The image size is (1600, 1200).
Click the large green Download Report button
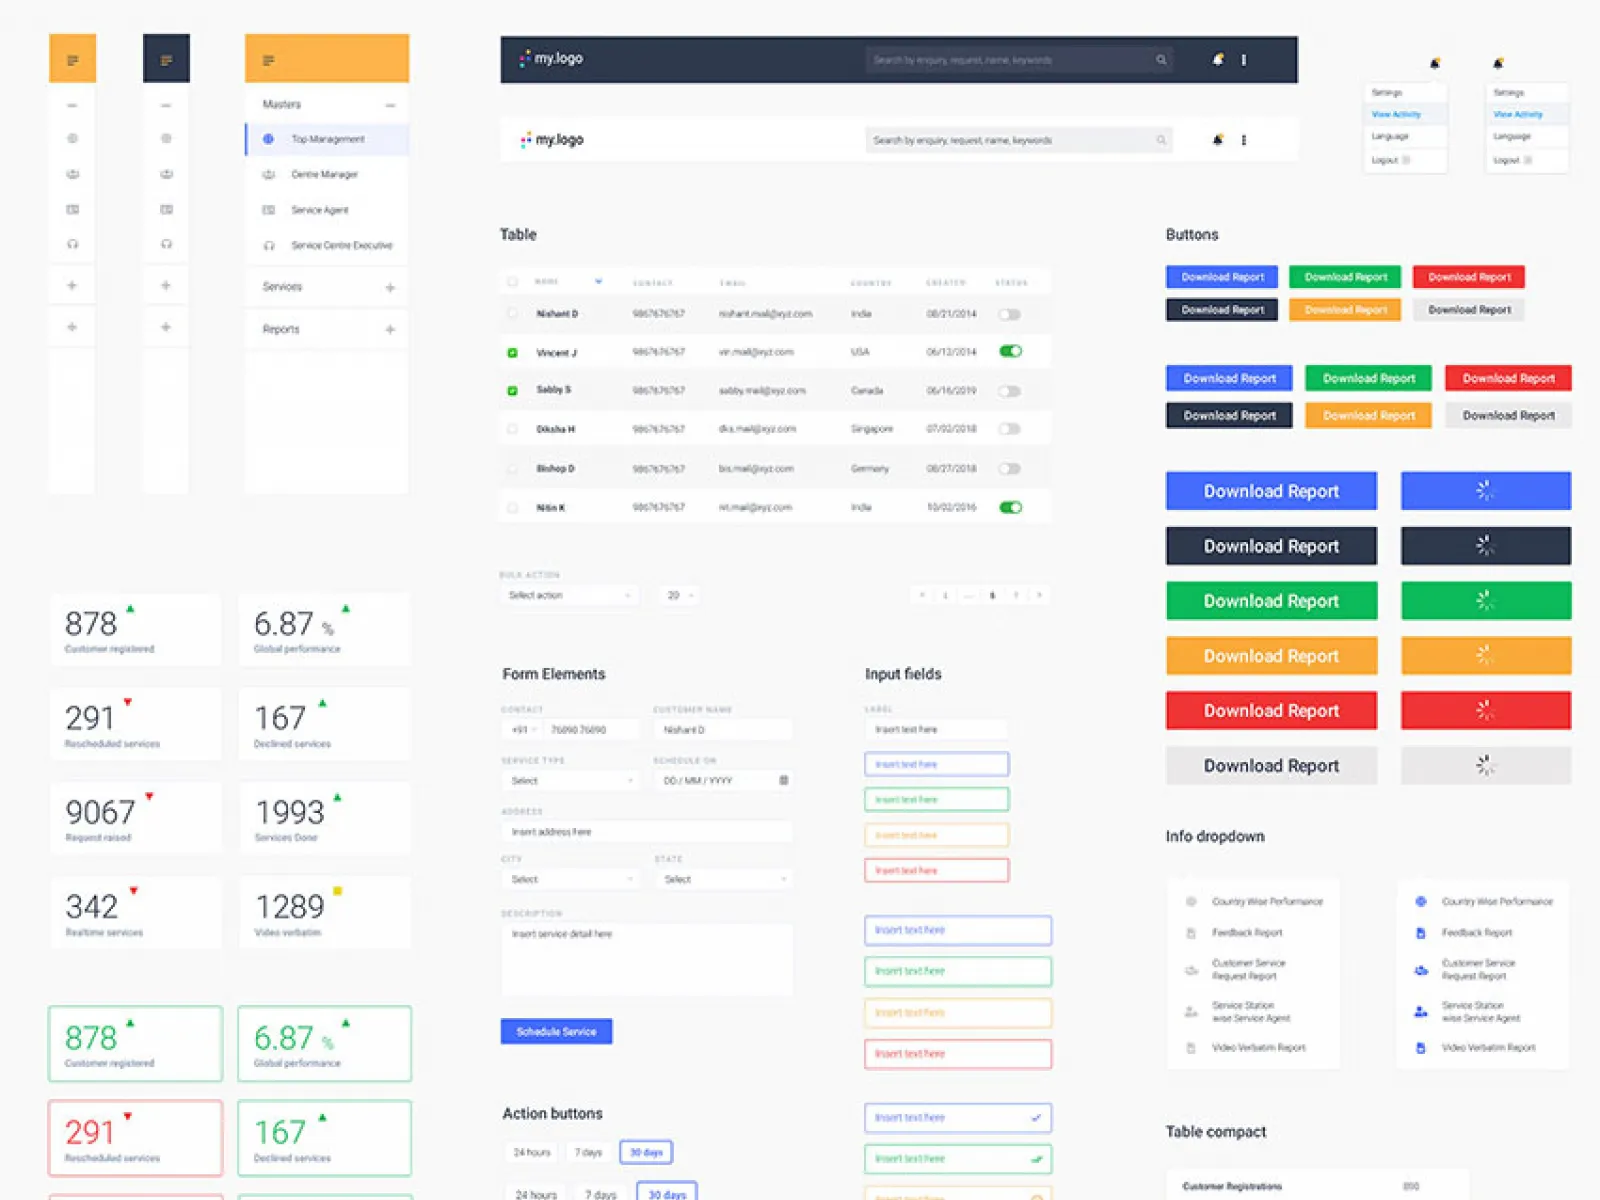(1271, 601)
